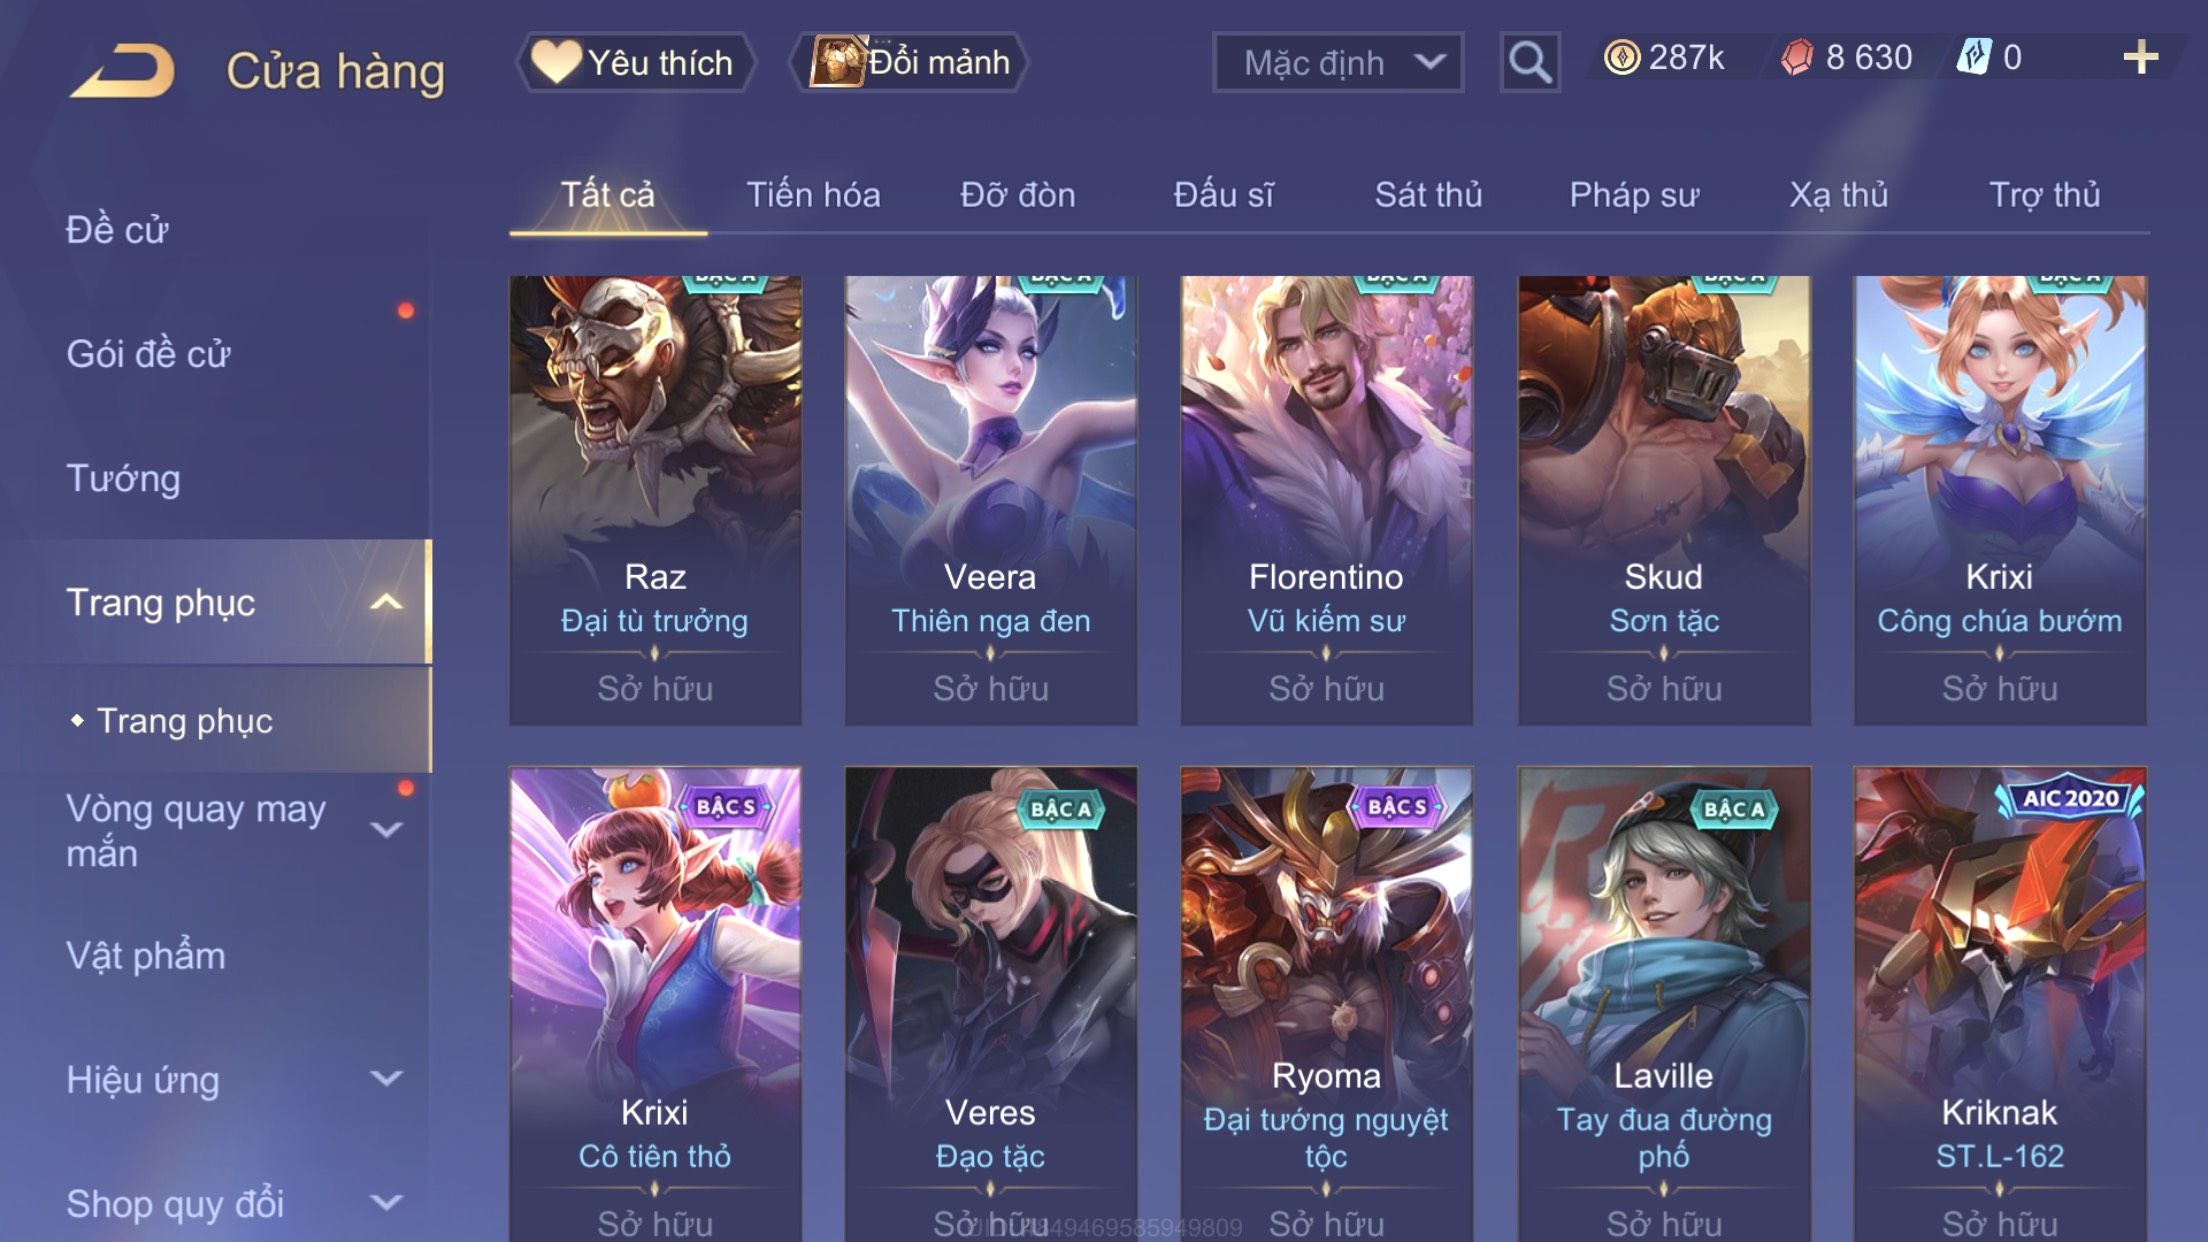
Task: Expand the Hiệu ứng sidebar section
Action: (x=386, y=1079)
